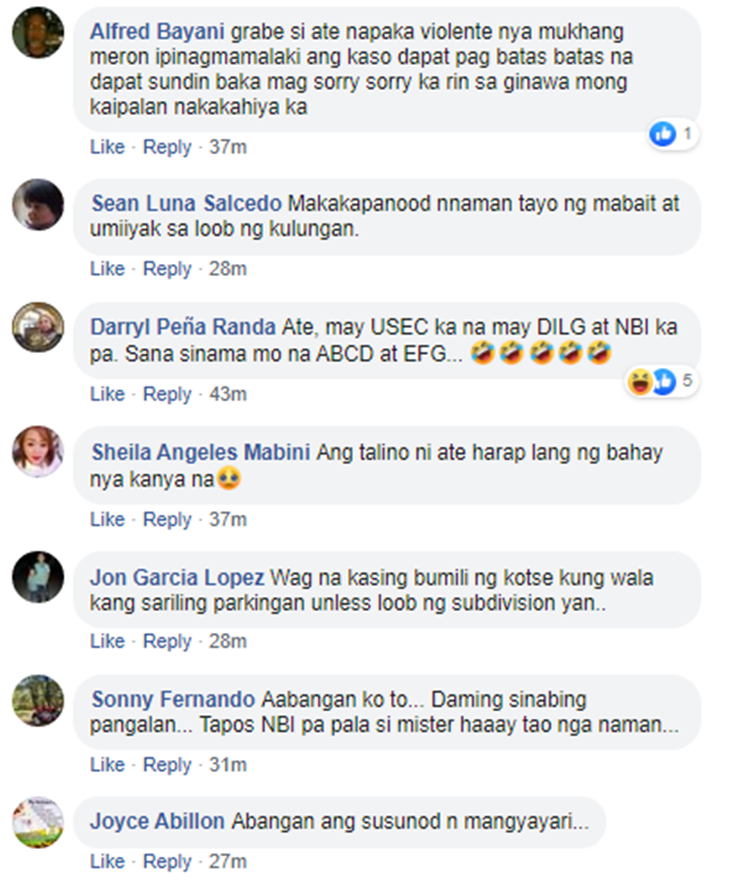This screenshot has width=750, height=890.
Task: View Darryl Peña Randa's profile photo
Action: pyautogui.click(x=38, y=328)
